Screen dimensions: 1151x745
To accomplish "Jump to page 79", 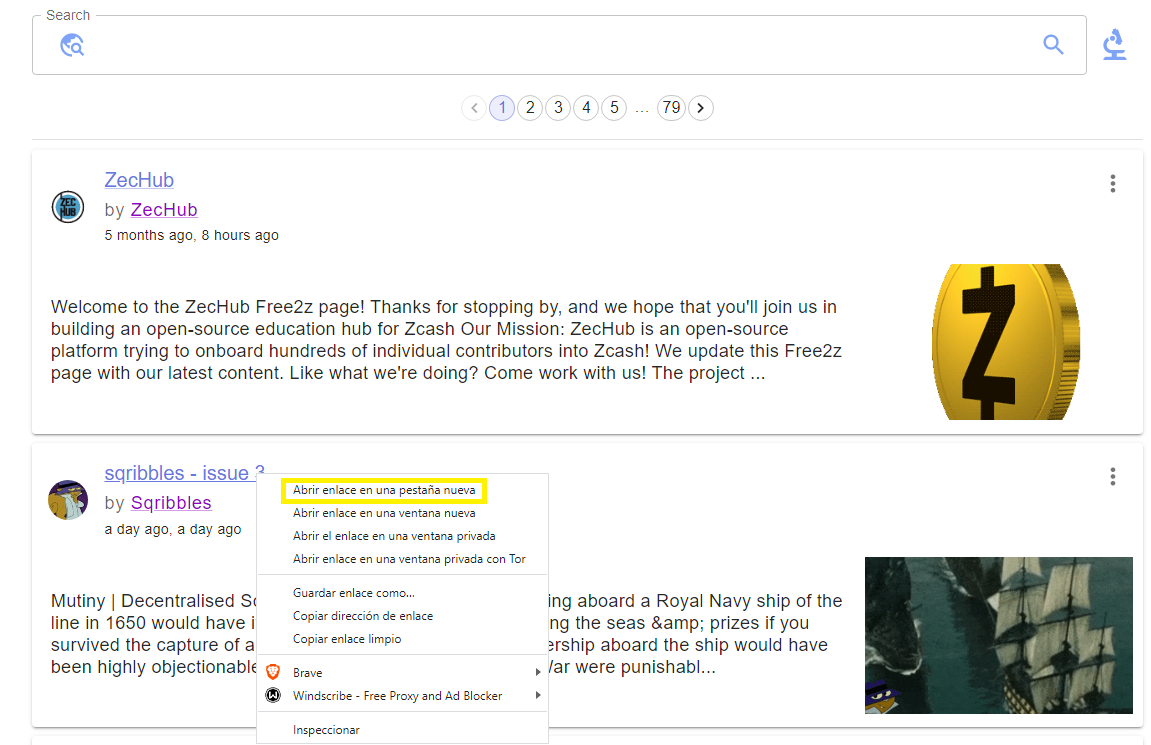I will pos(671,107).
